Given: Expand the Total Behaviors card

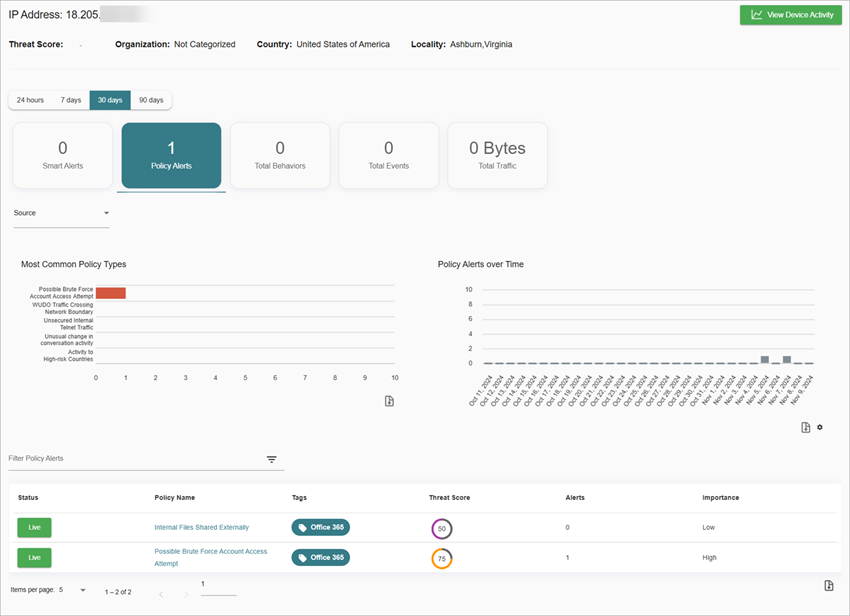Looking at the screenshot, I should [x=280, y=155].
